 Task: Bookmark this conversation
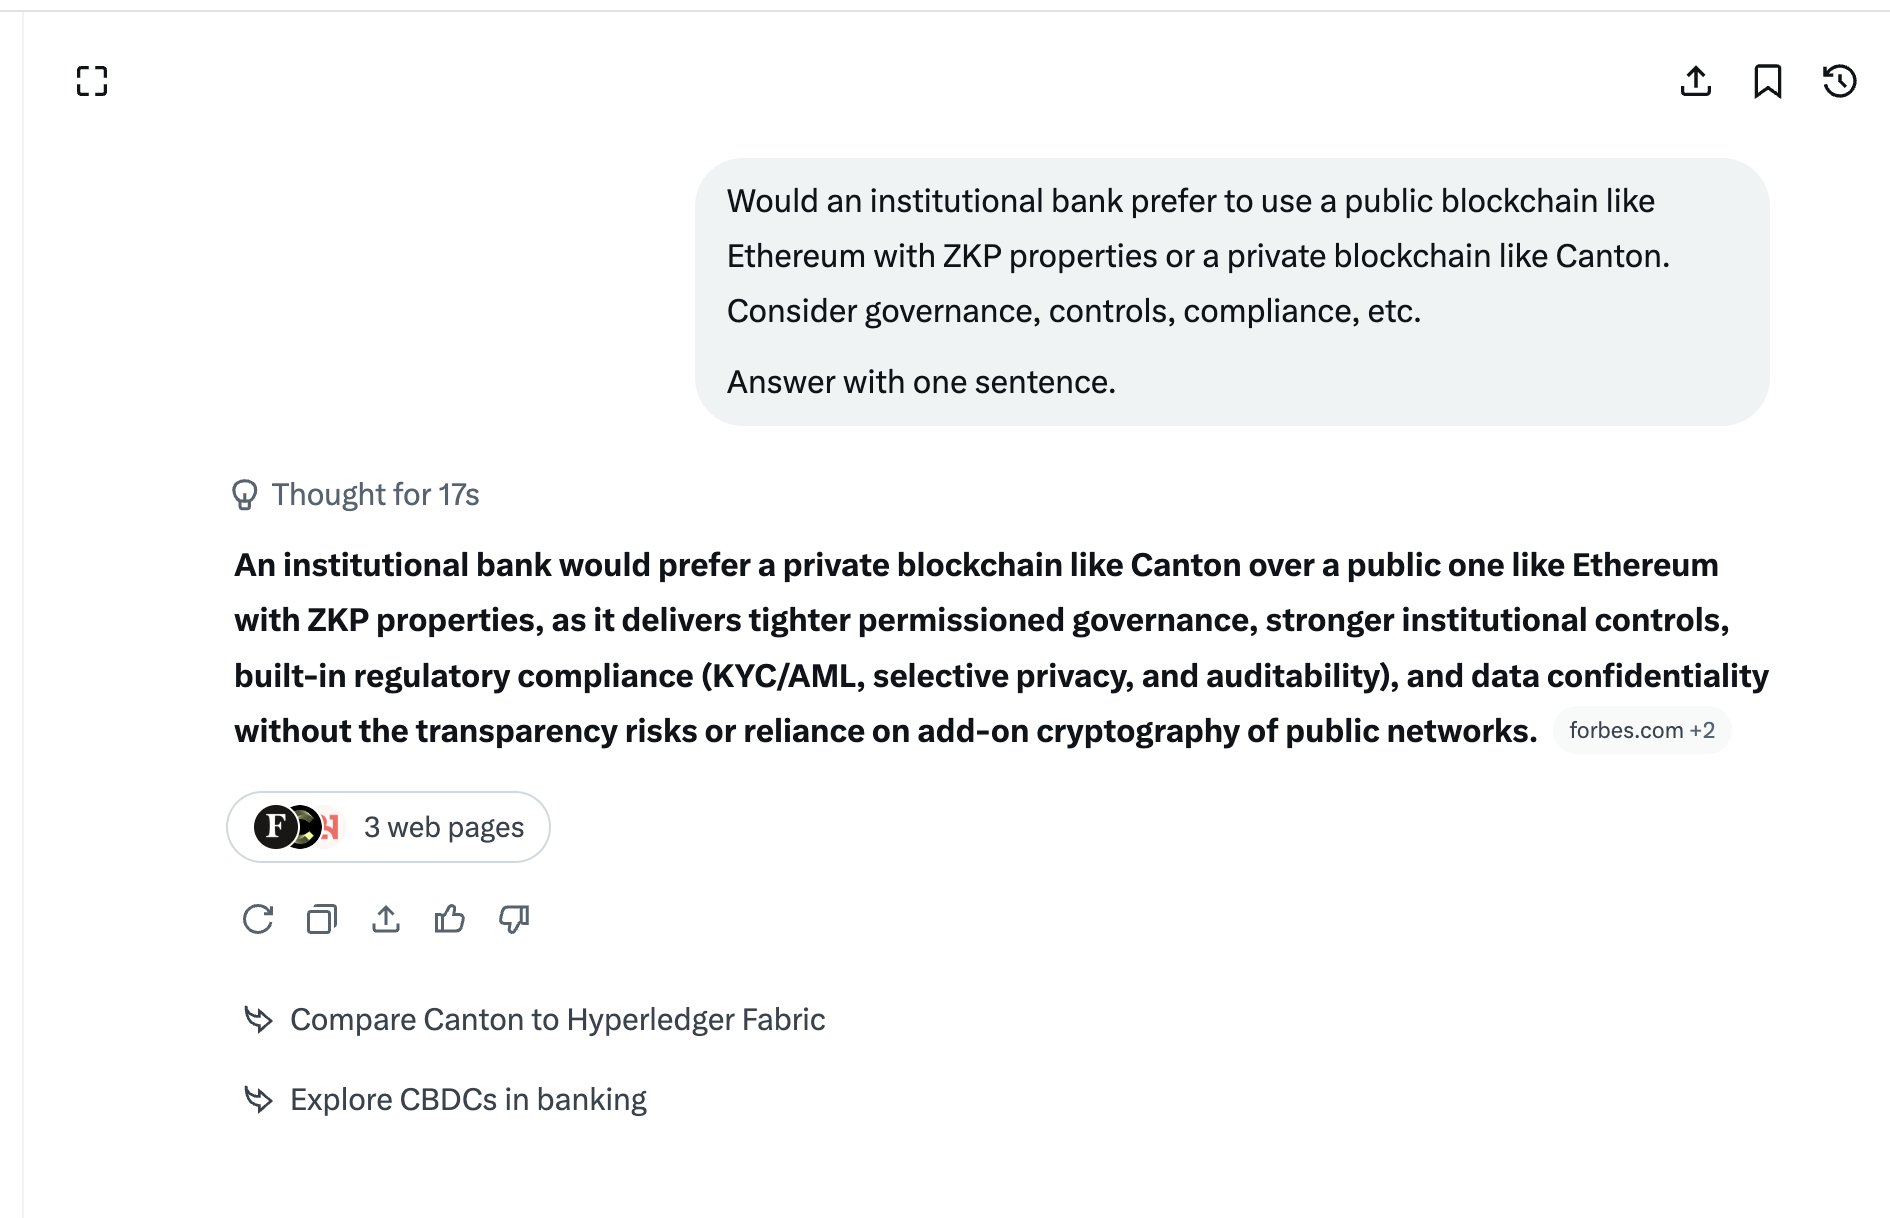[x=1767, y=81]
